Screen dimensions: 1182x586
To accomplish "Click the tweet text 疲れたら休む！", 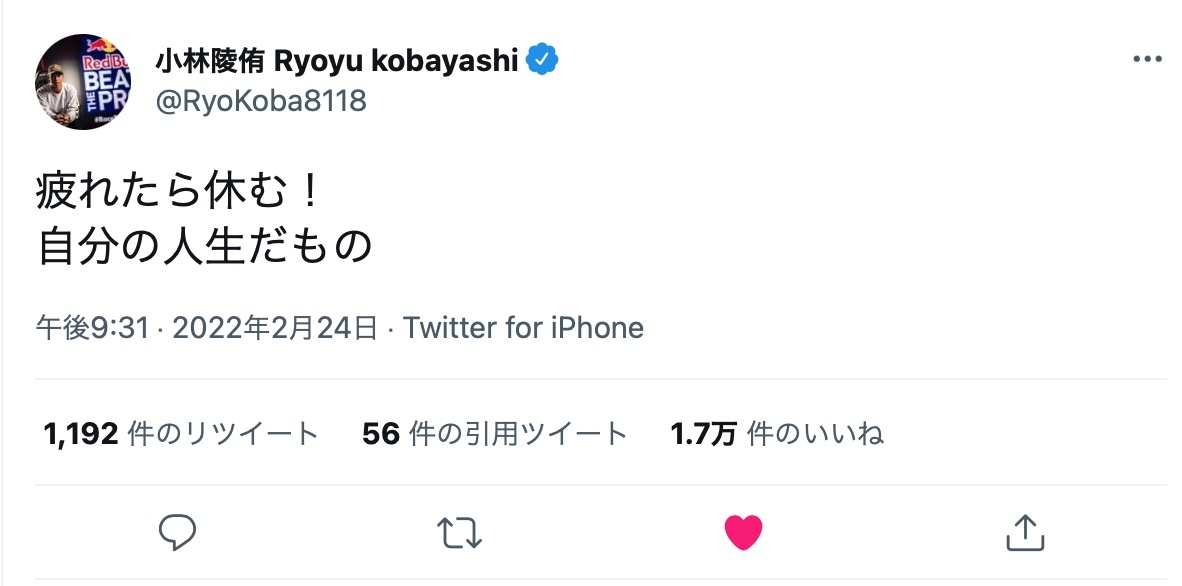I will [x=180, y=191].
